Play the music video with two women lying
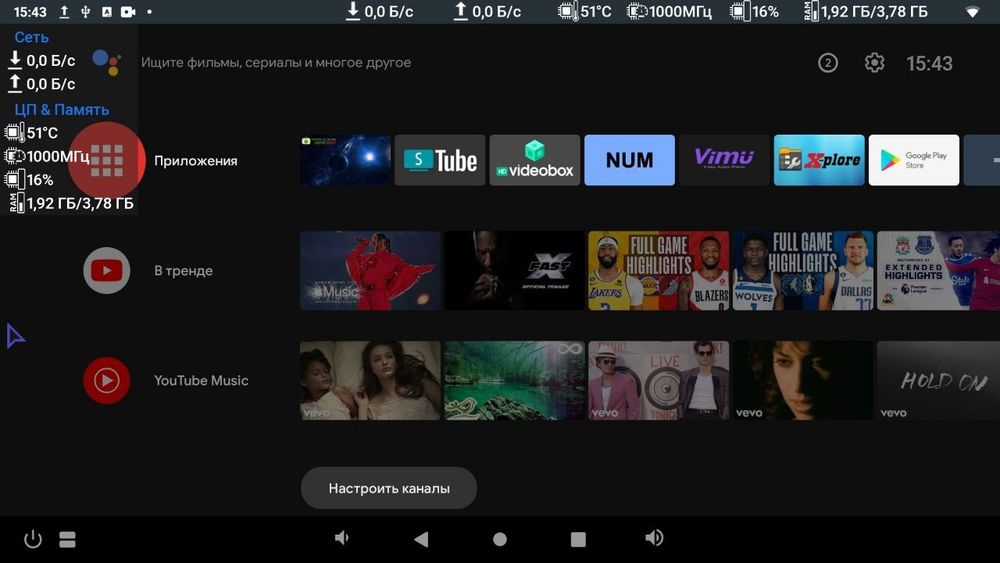Screen dimensions: 1000x563 pyautogui.click(x=371, y=381)
